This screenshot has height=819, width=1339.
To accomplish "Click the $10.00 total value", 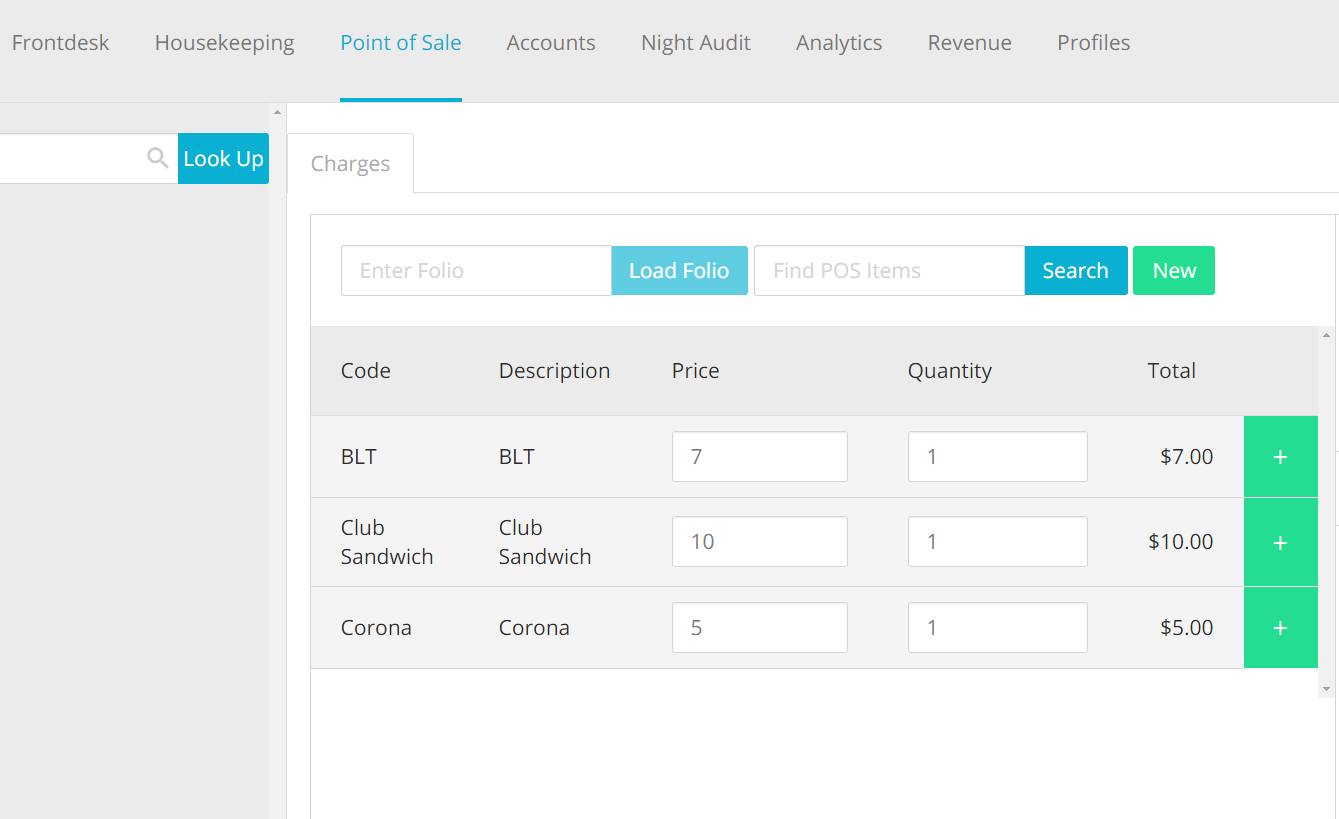I will click(1181, 542).
